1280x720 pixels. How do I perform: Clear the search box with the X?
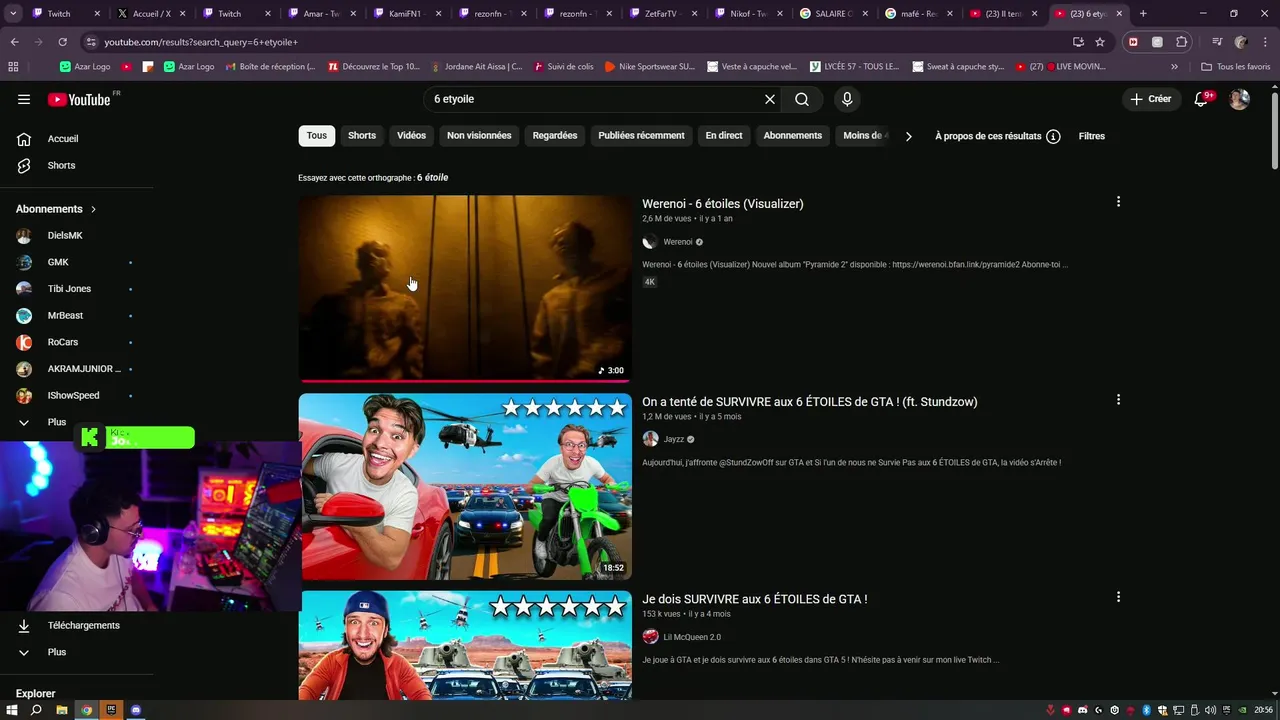770,99
